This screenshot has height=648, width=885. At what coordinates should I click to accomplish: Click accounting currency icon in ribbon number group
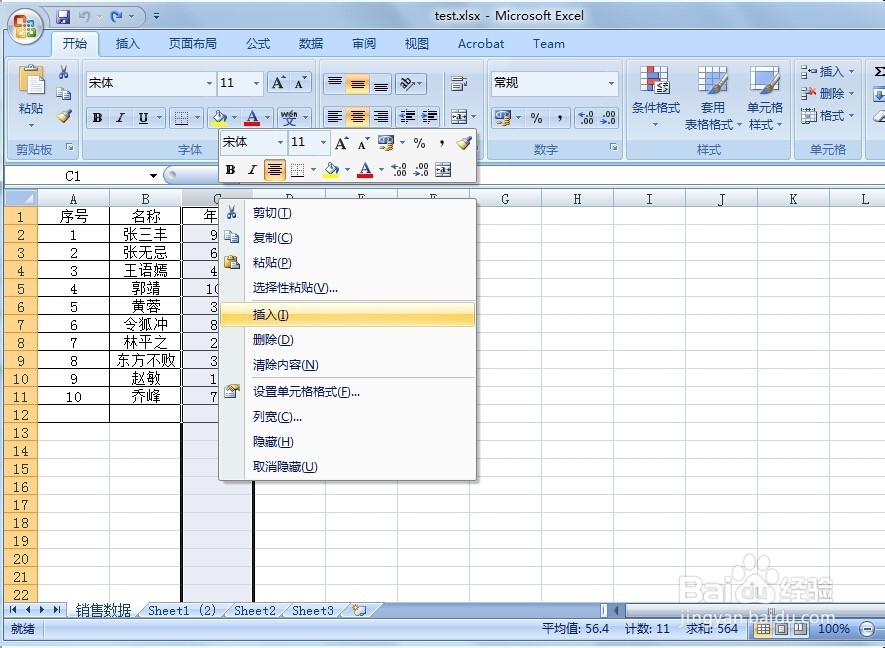(x=502, y=118)
